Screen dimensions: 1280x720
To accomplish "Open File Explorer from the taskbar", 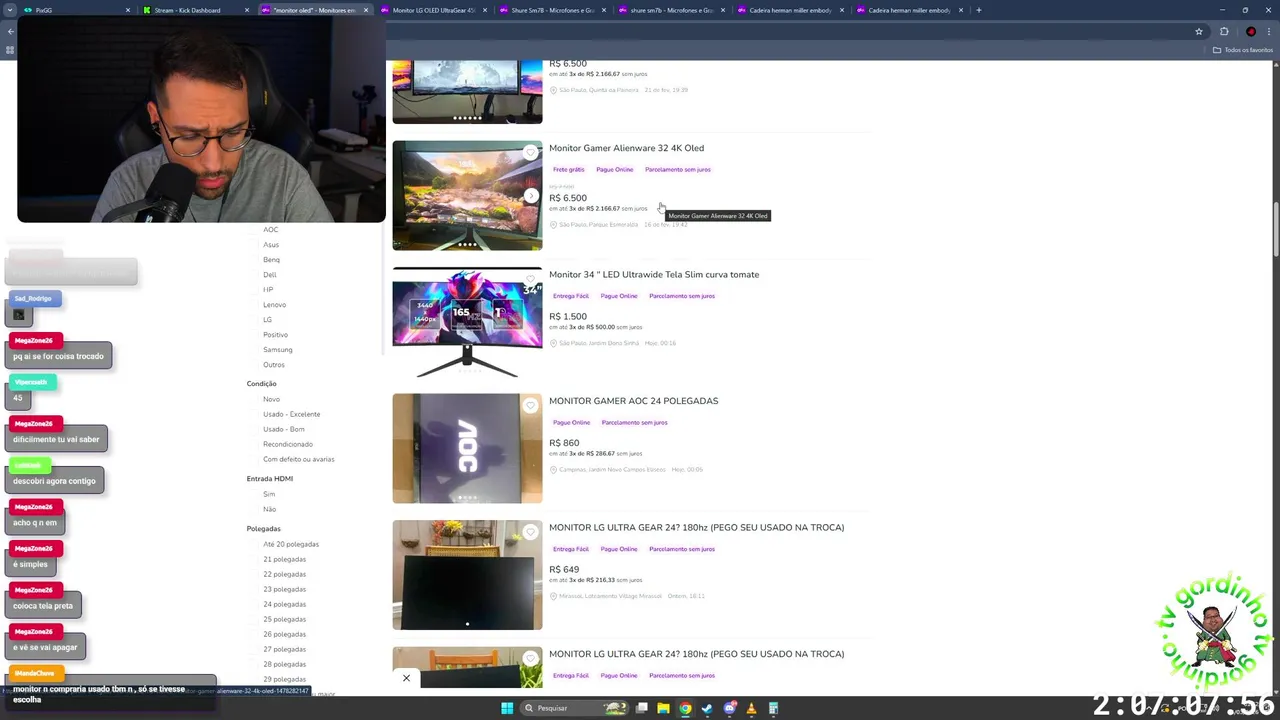I will 663,708.
